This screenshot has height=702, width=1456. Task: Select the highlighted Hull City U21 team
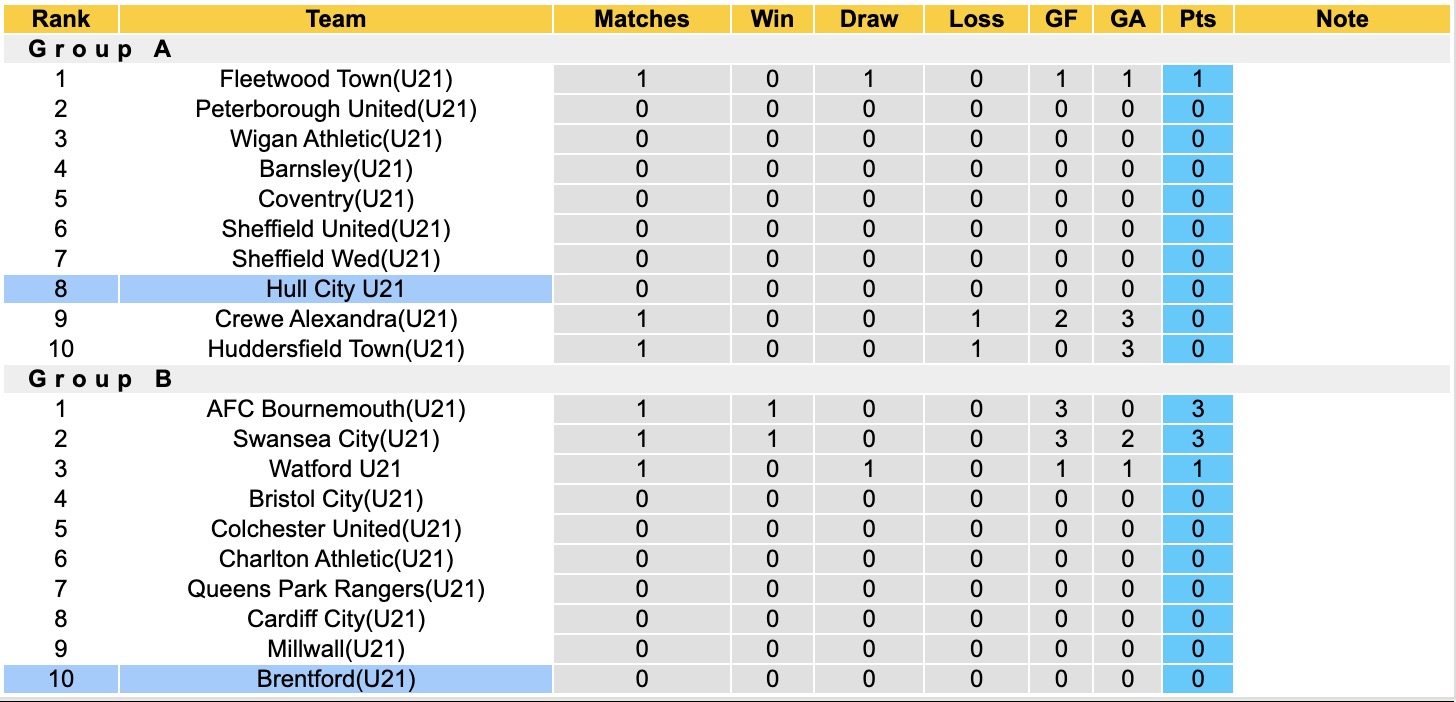336,289
